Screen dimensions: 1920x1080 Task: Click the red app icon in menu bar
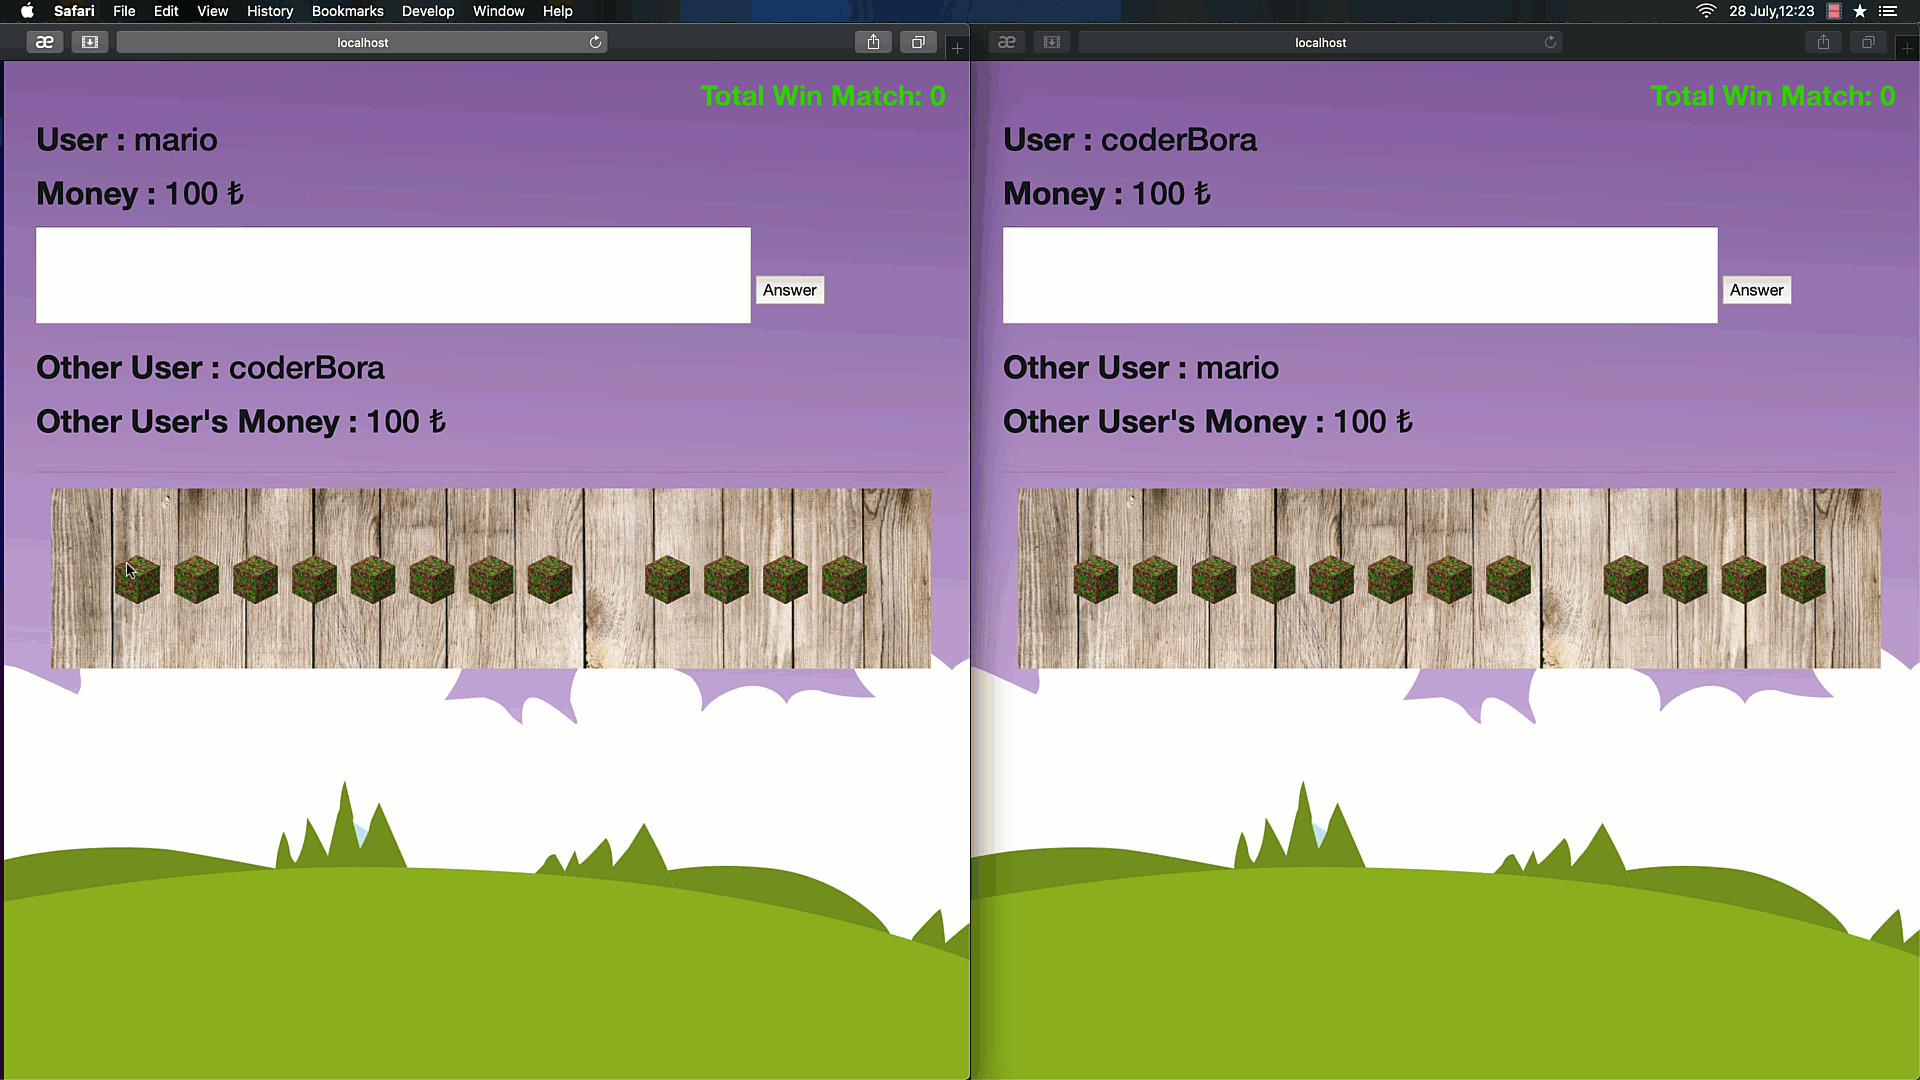click(1834, 11)
